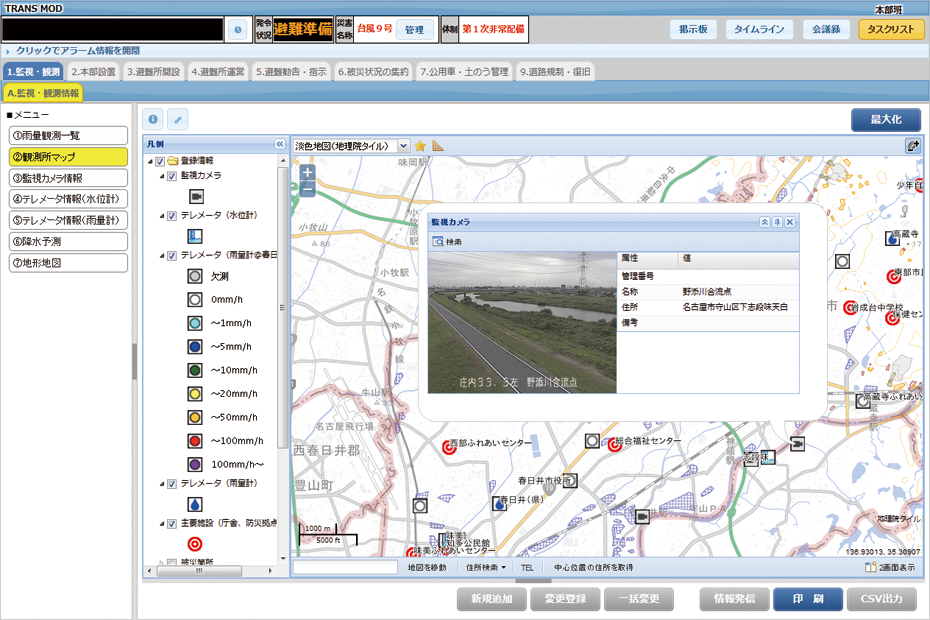Click the ~5mm/h blue legend swatch

[x=195, y=346]
